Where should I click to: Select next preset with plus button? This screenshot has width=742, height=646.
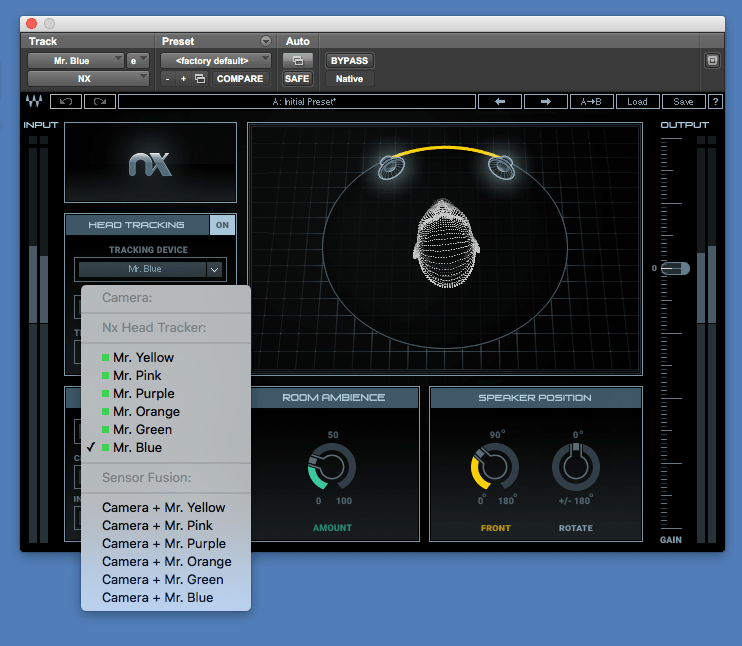click(x=184, y=79)
